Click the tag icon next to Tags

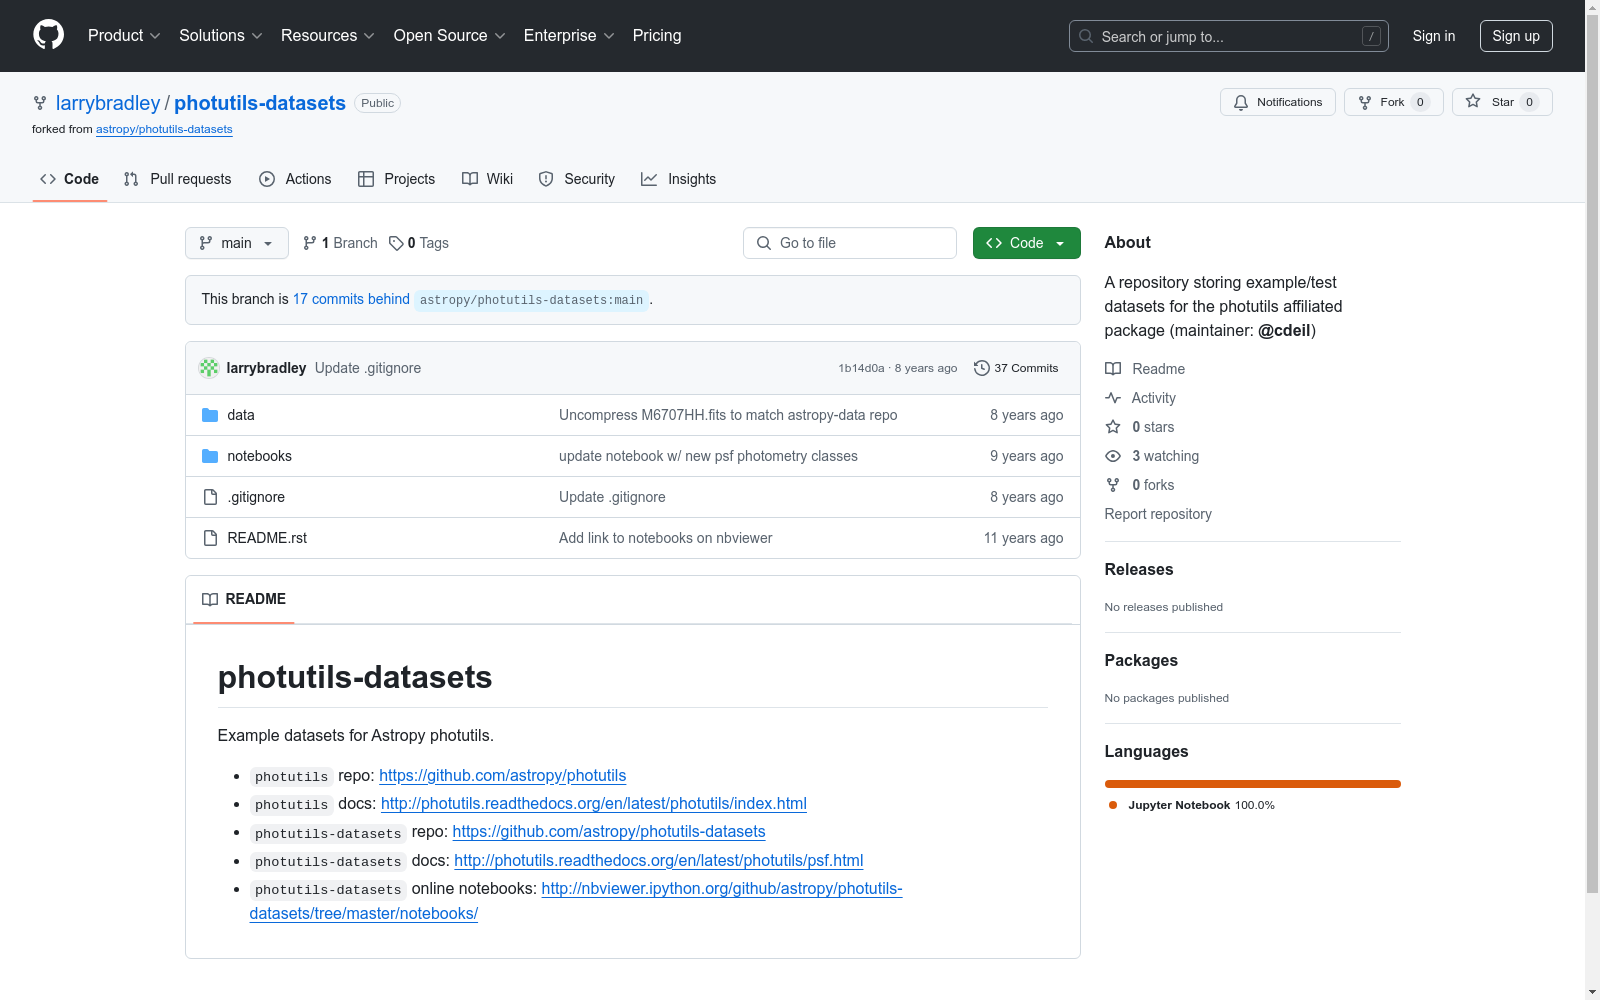396,243
